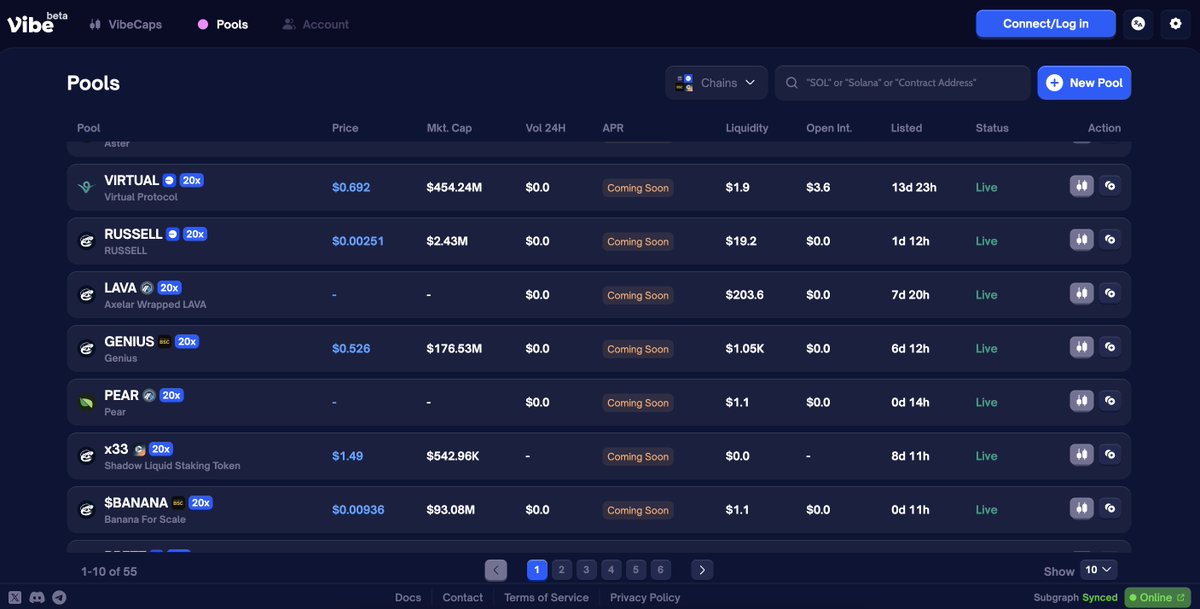
Task: Go to page 4 of pools
Action: 611,570
